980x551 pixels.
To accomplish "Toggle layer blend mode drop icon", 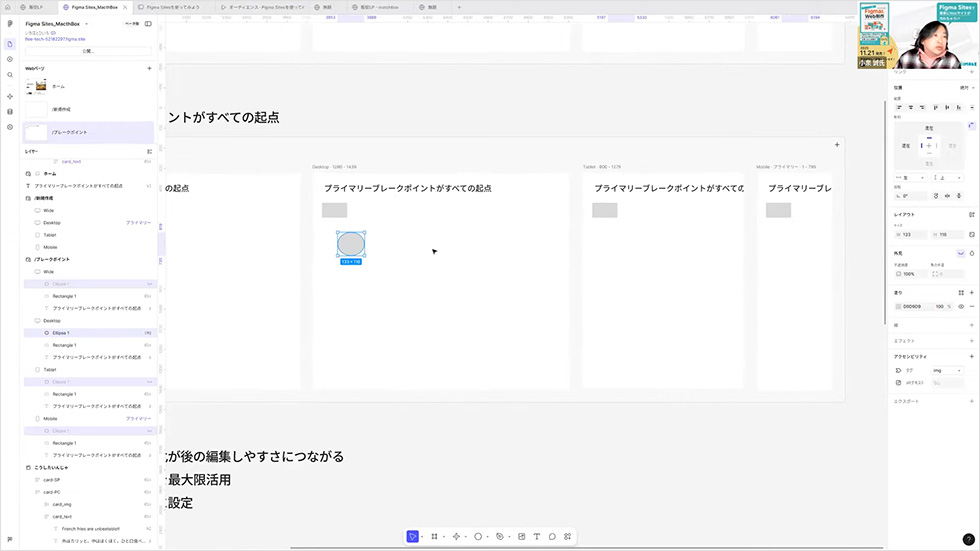I will click(972, 253).
